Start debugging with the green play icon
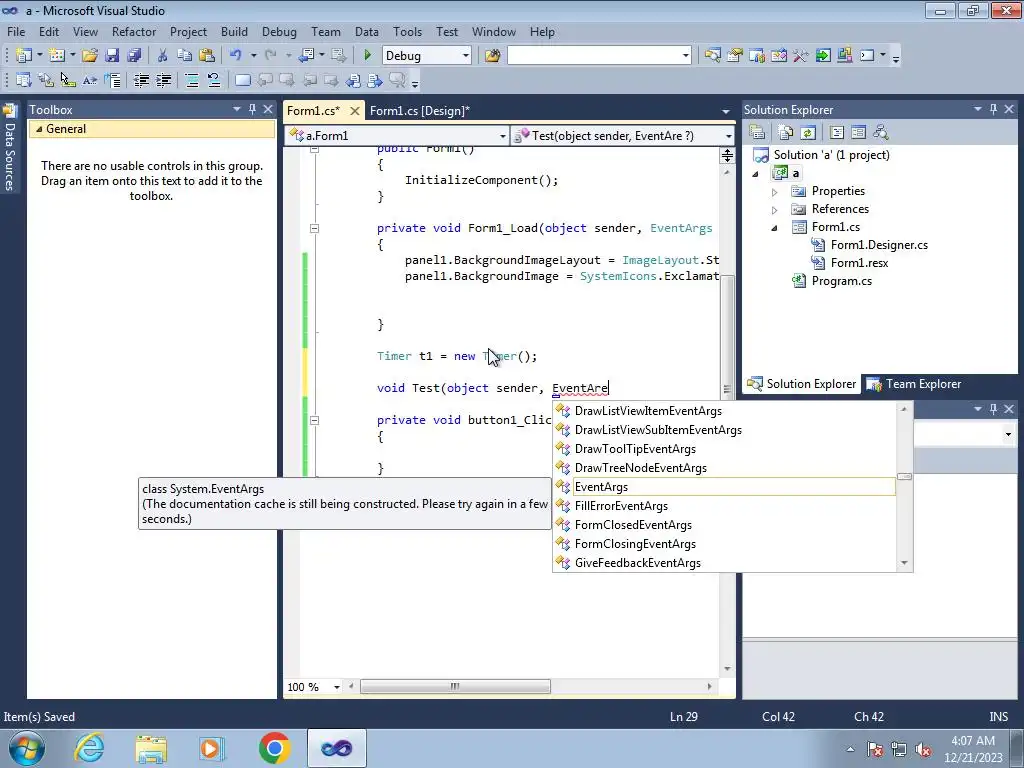The height and width of the screenshot is (768, 1024). [x=367, y=56]
